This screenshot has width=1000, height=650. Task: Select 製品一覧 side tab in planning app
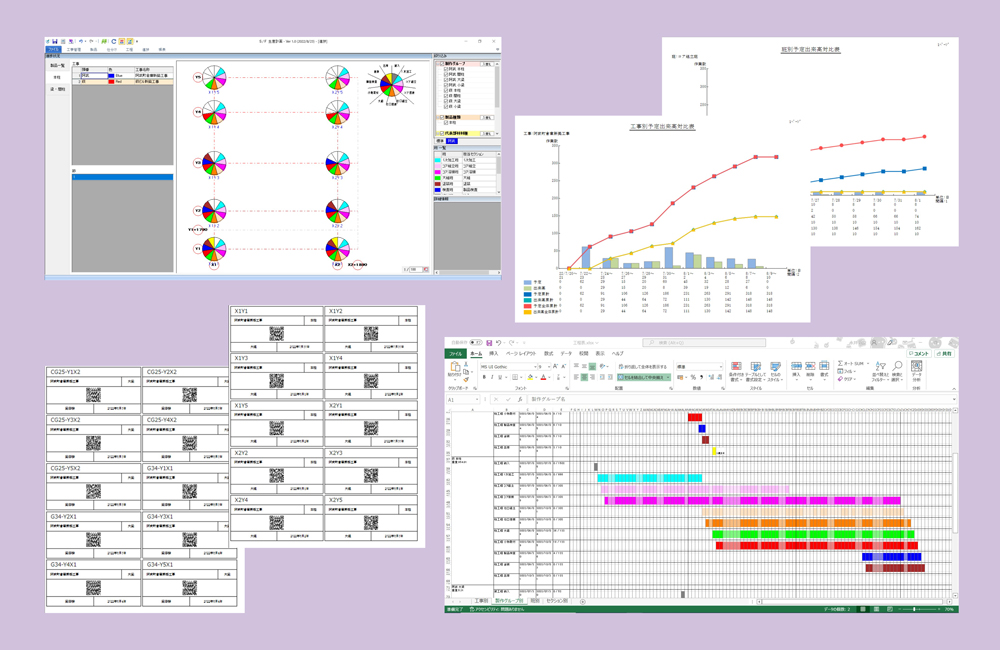[57, 66]
